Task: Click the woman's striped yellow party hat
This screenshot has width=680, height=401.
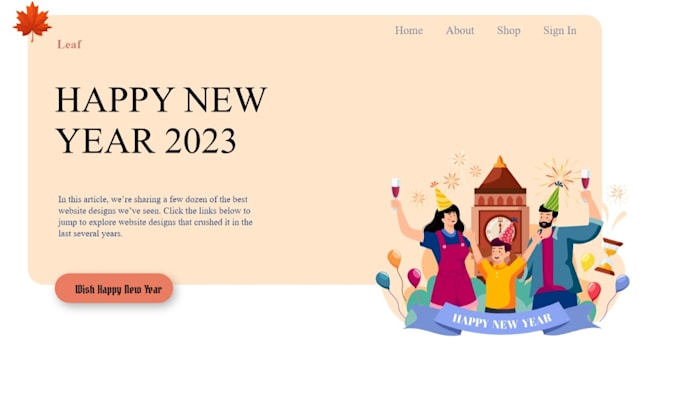Action: coord(442,197)
